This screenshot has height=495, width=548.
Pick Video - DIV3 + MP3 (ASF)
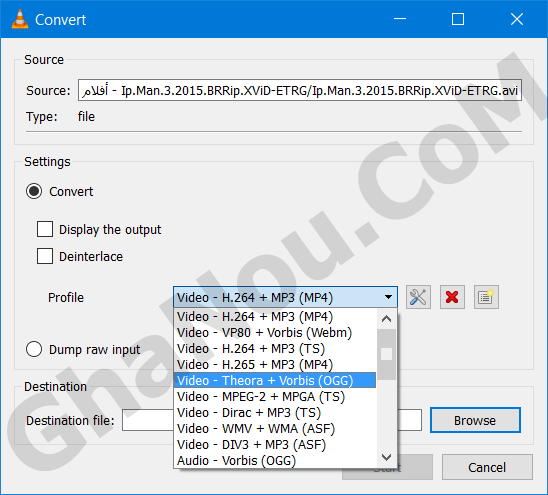pyautogui.click(x=275, y=445)
